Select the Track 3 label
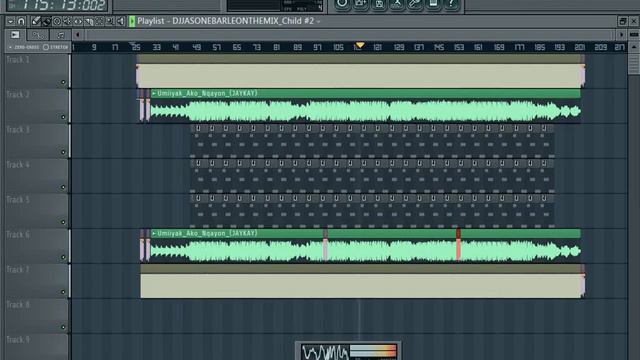 [18, 130]
